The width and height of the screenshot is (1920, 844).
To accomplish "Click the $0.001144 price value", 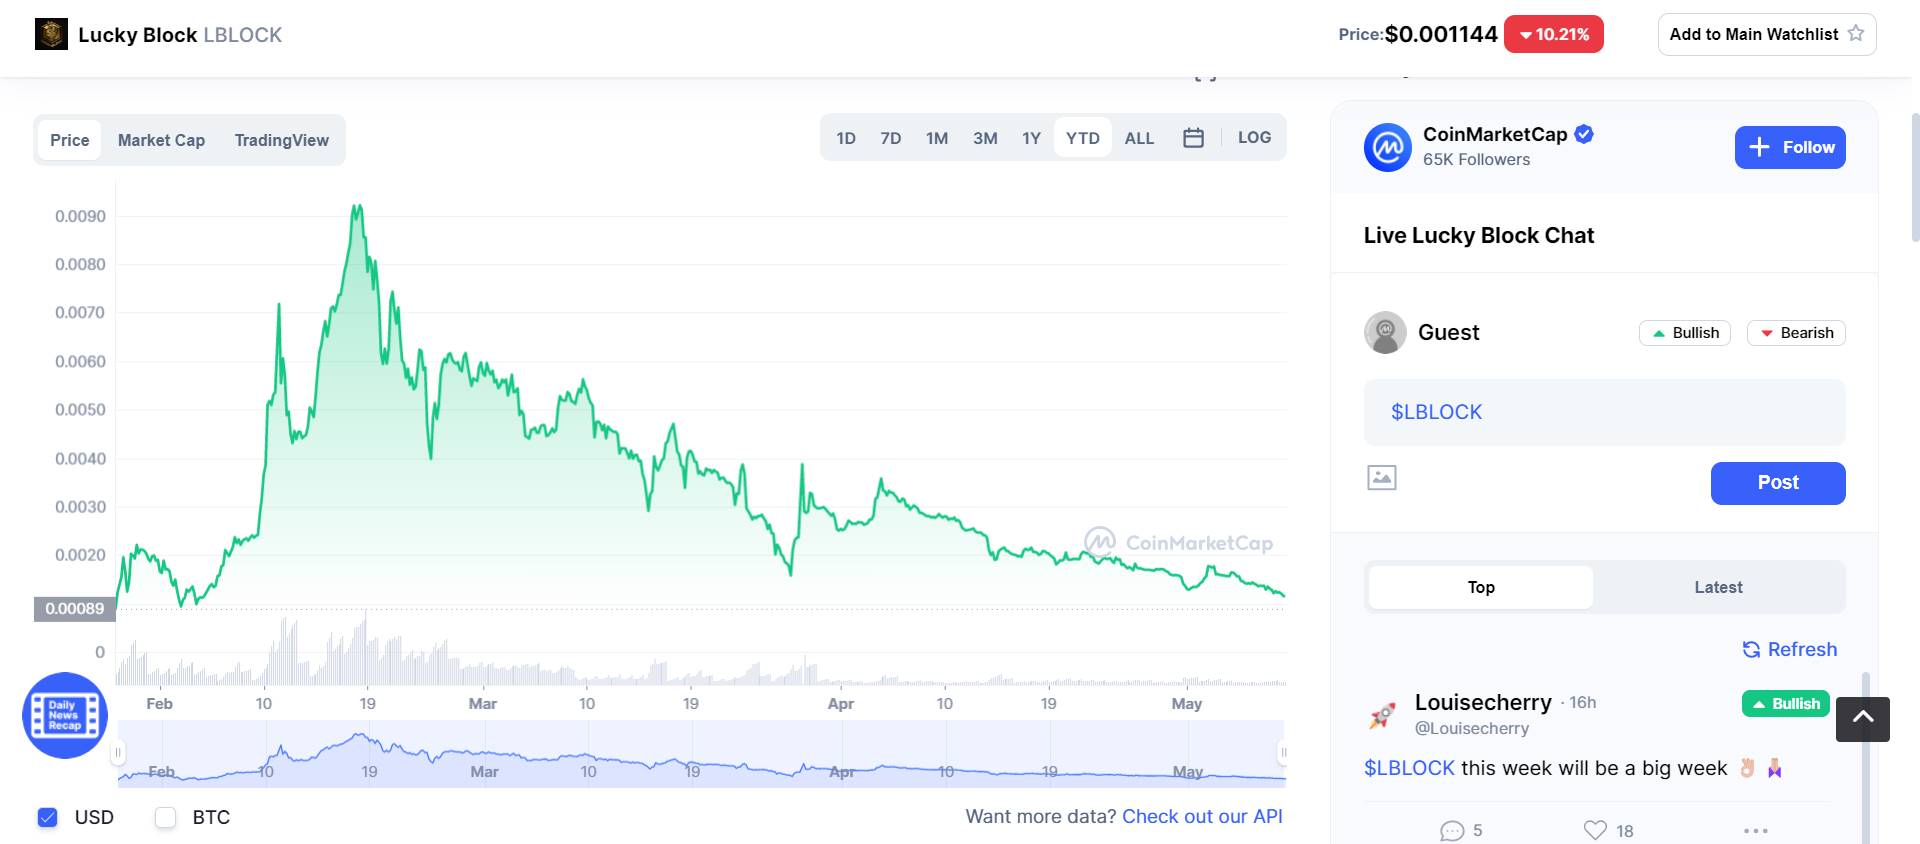I will pos(1441,34).
